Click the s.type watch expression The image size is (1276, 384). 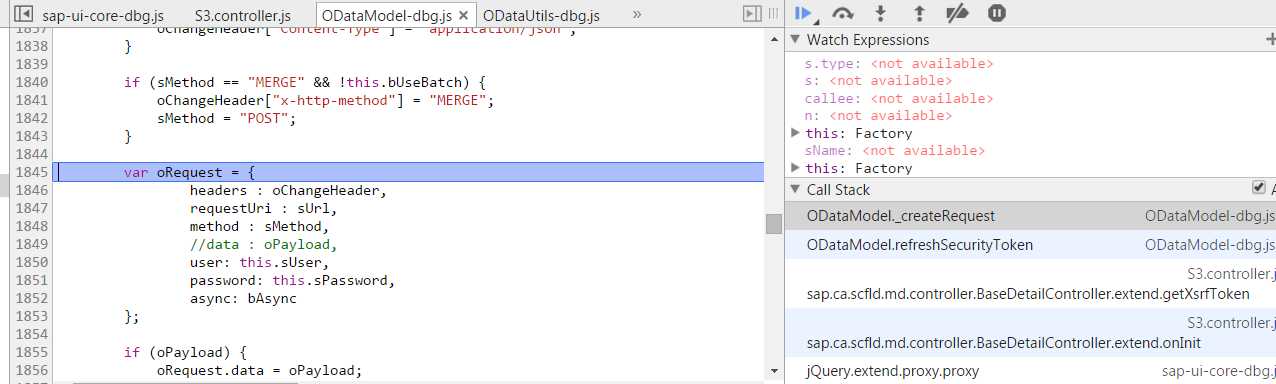899,63
